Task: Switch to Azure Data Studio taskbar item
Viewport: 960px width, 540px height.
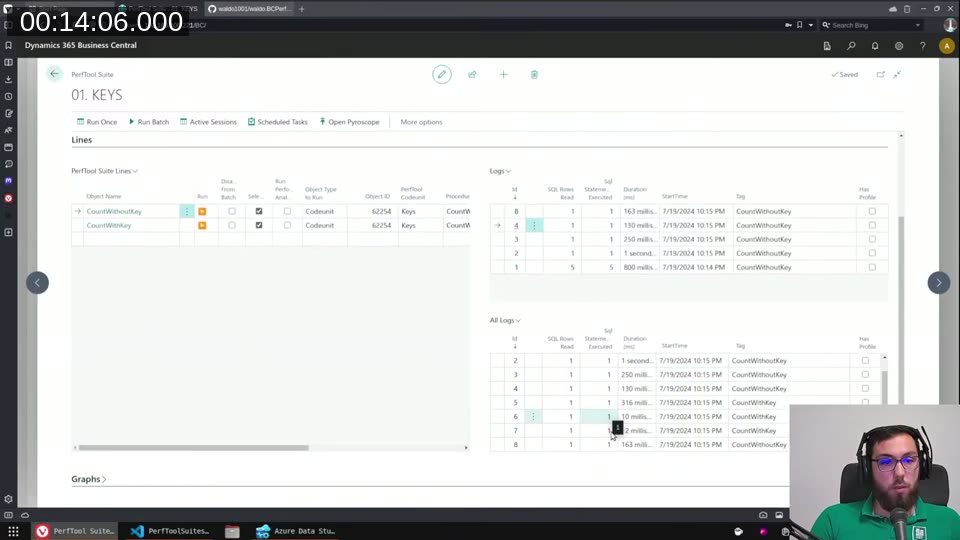Action: click(295, 531)
